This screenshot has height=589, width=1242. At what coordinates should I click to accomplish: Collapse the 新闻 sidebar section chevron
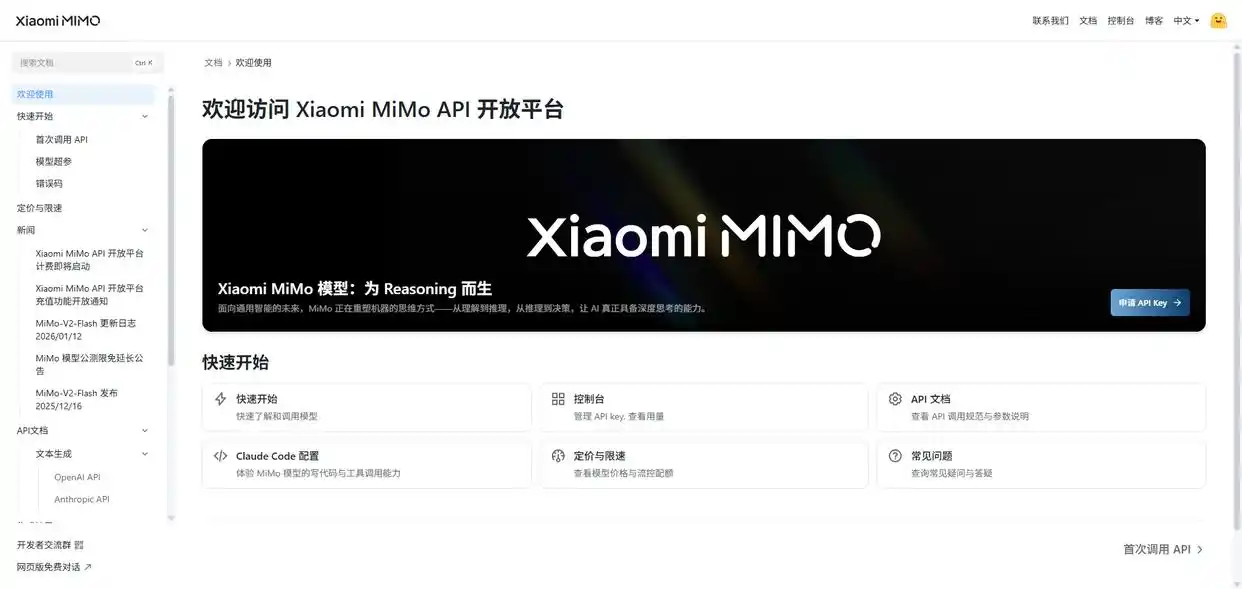pos(145,230)
